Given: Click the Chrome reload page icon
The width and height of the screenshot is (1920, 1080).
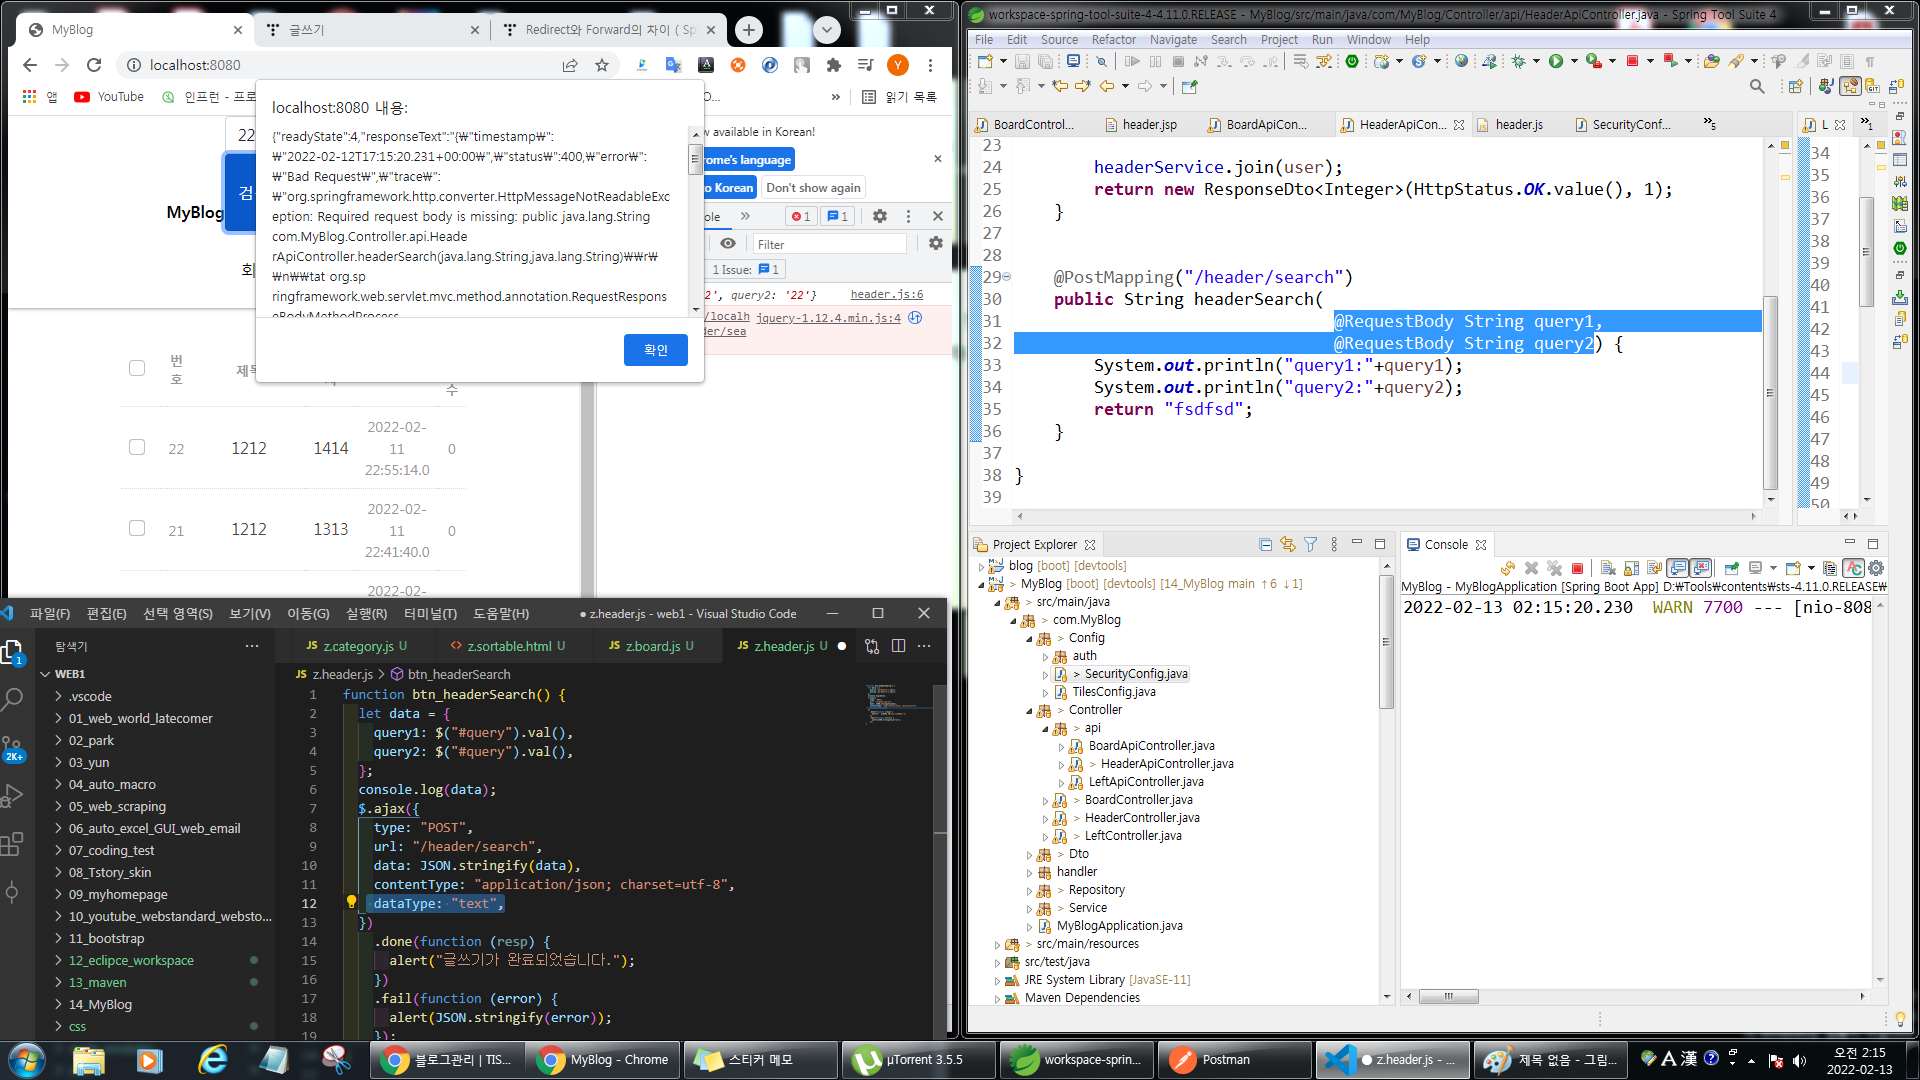Looking at the screenshot, I should coord(94,65).
